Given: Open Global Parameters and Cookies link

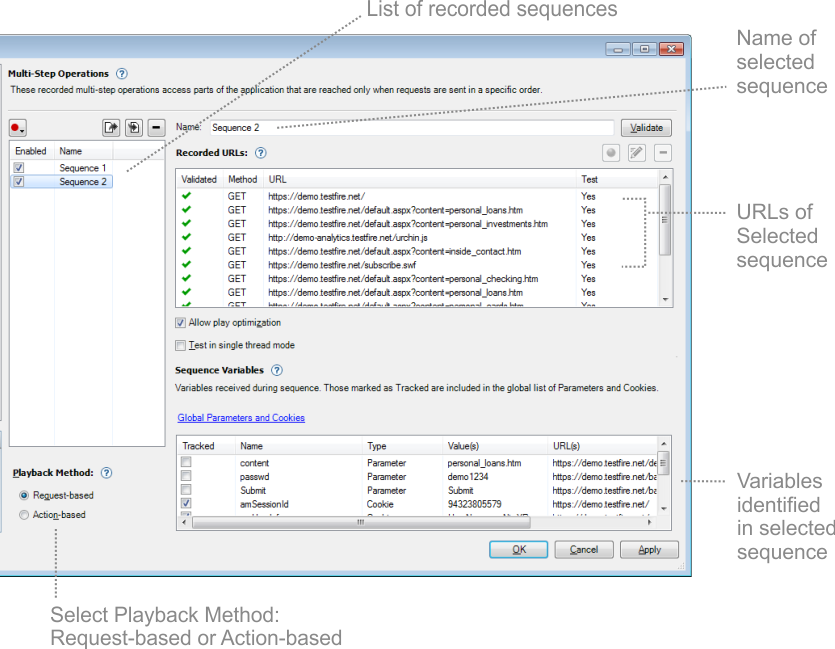Looking at the screenshot, I should click(x=241, y=418).
